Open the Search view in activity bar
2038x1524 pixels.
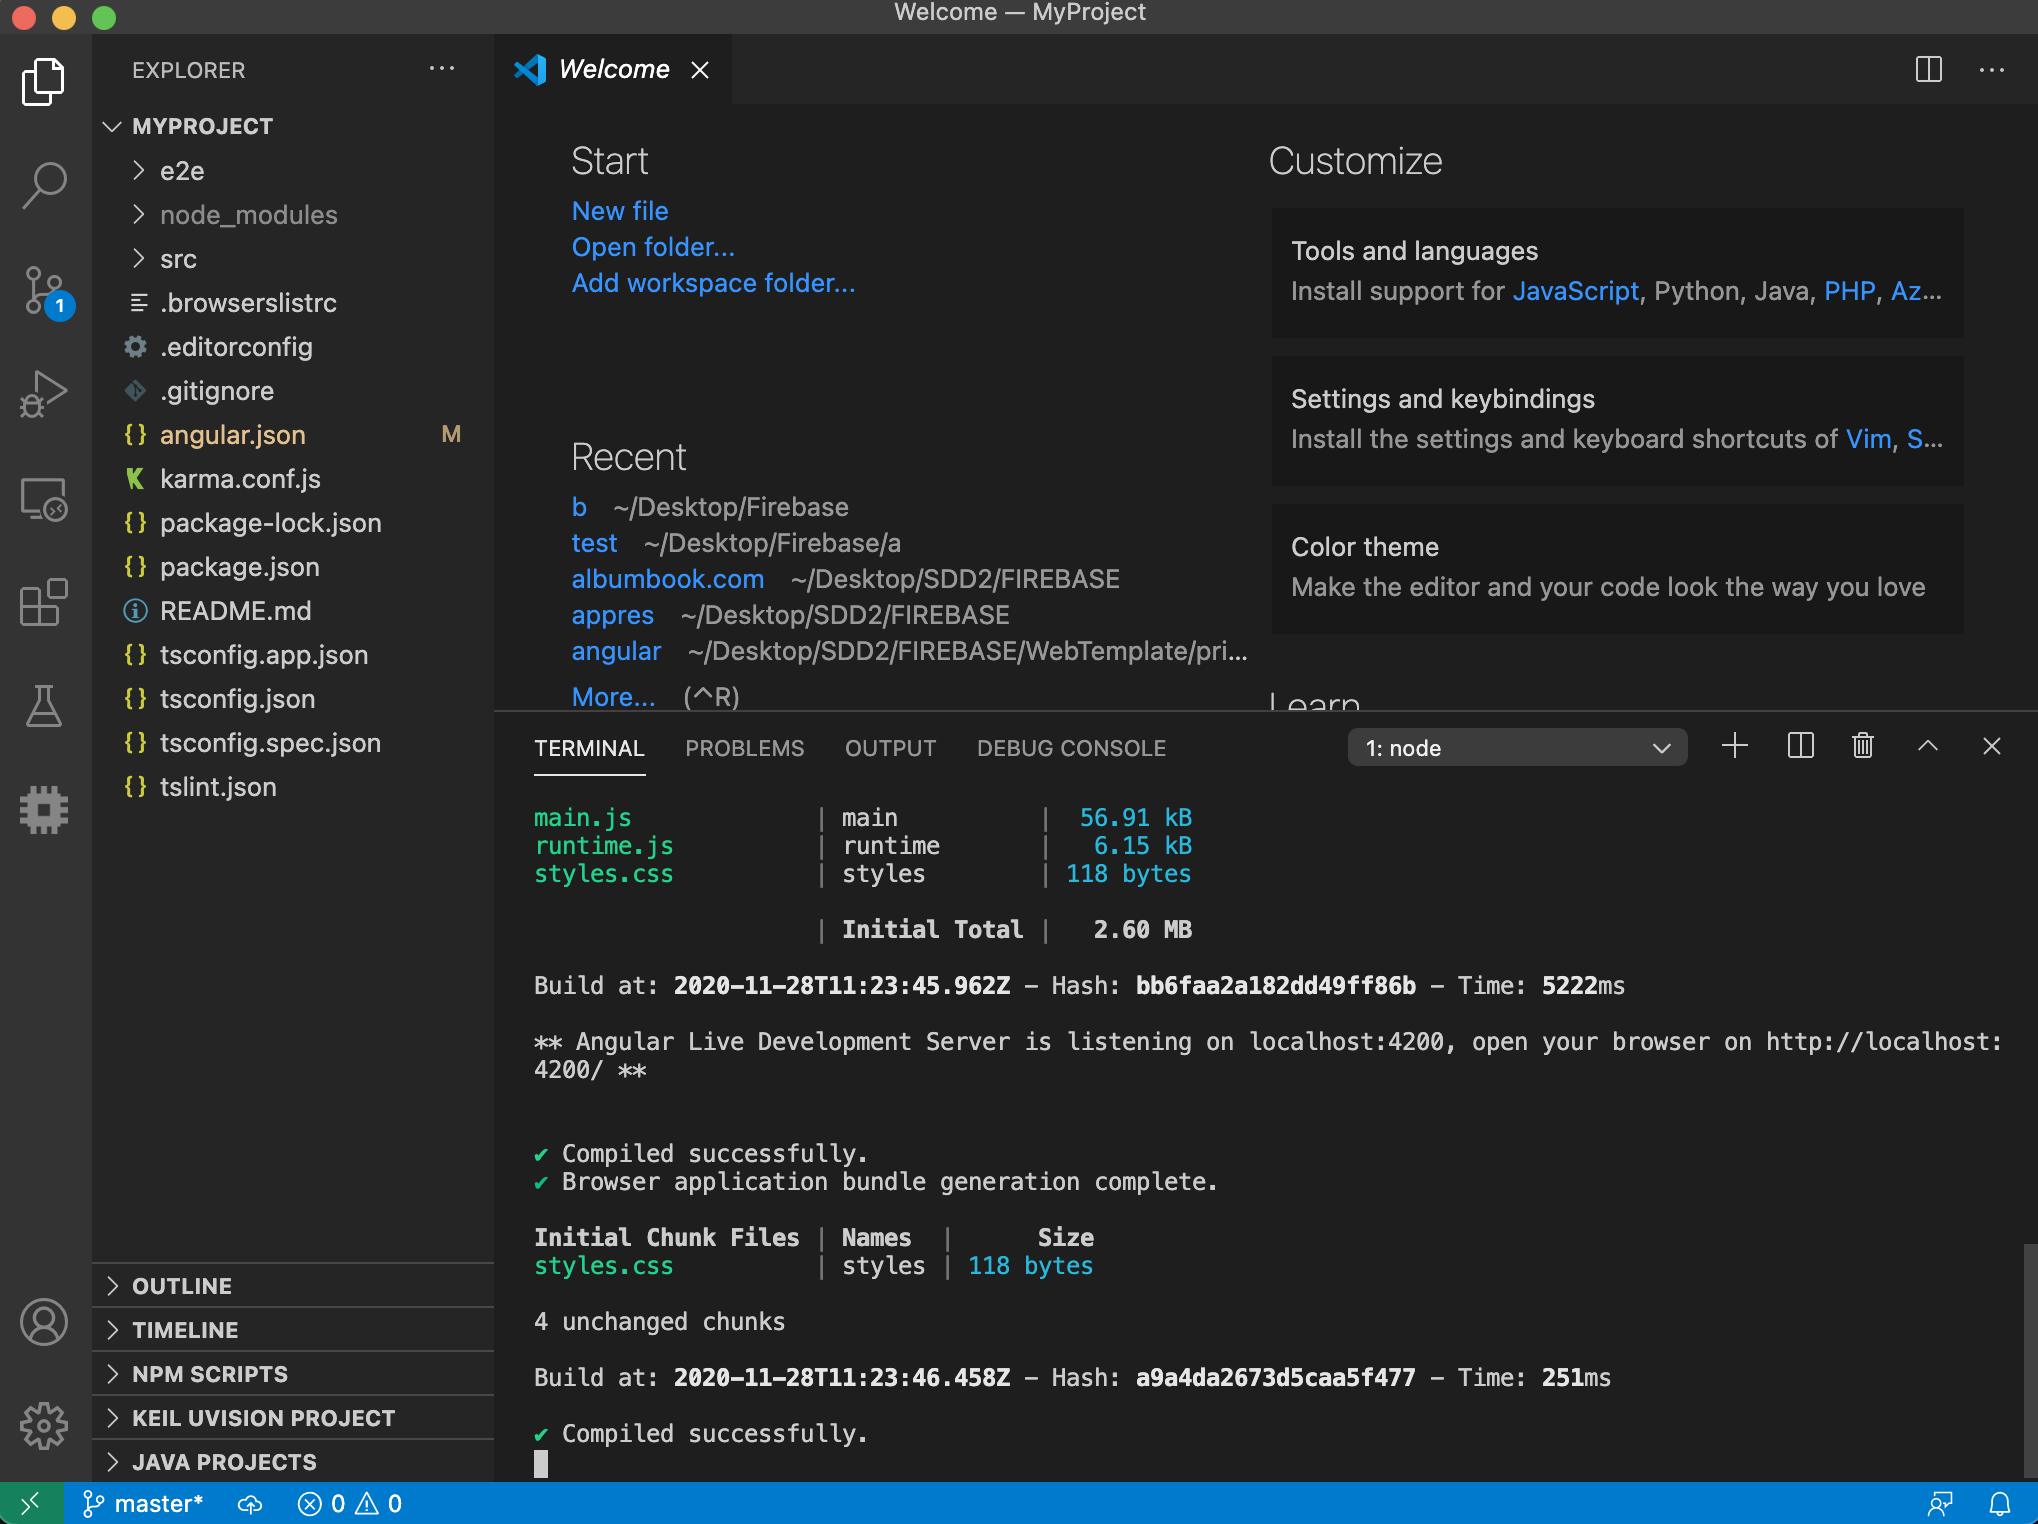pos(44,185)
